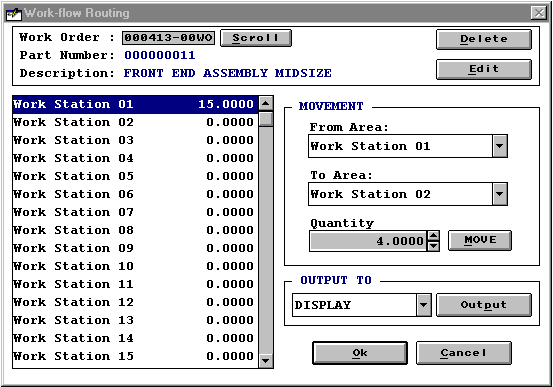Click the list scrollbar up arrow
The height and width of the screenshot is (387, 553).
pyautogui.click(x=266, y=103)
